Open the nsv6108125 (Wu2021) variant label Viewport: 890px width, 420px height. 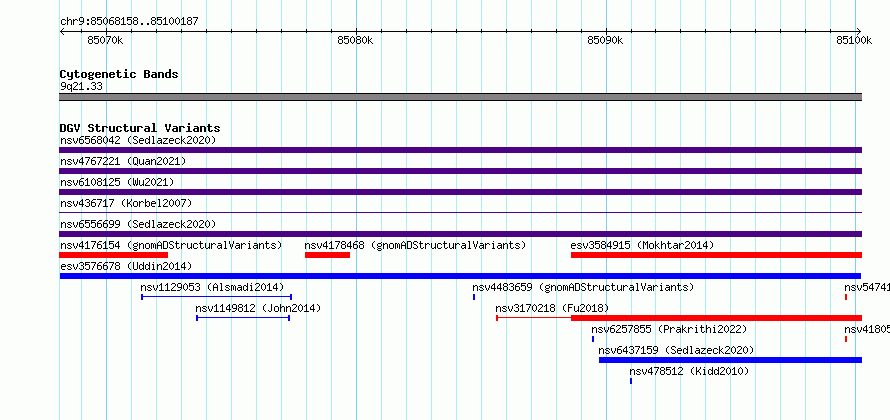pos(117,182)
